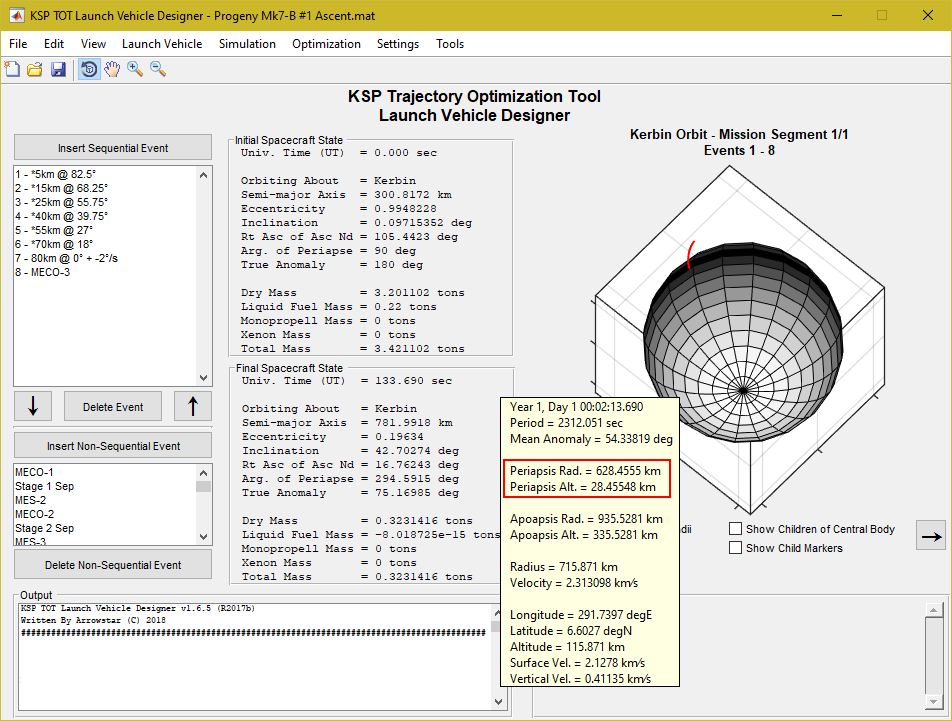952x721 pixels.
Task: Select event 2 - *15km @ 68.25°
Action: coord(106,188)
